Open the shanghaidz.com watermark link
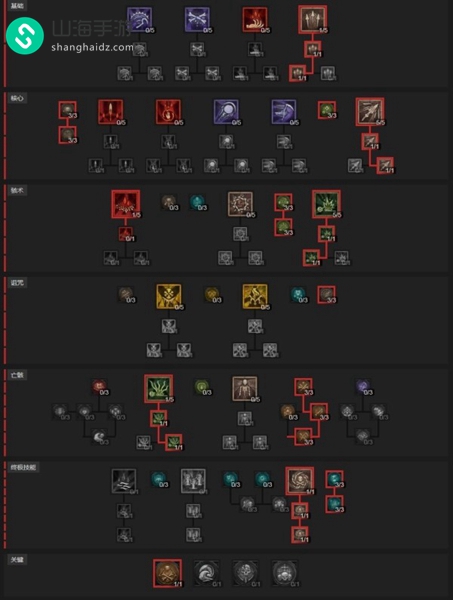Screen dimensions: 453x600 [92, 47]
